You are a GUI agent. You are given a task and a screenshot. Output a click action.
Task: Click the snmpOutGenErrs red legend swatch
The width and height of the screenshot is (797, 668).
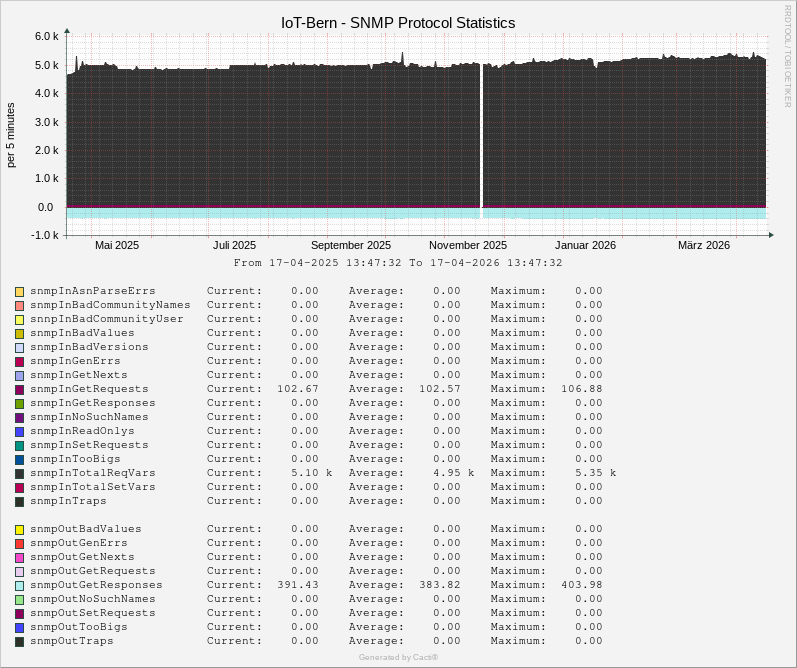click(19, 543)
